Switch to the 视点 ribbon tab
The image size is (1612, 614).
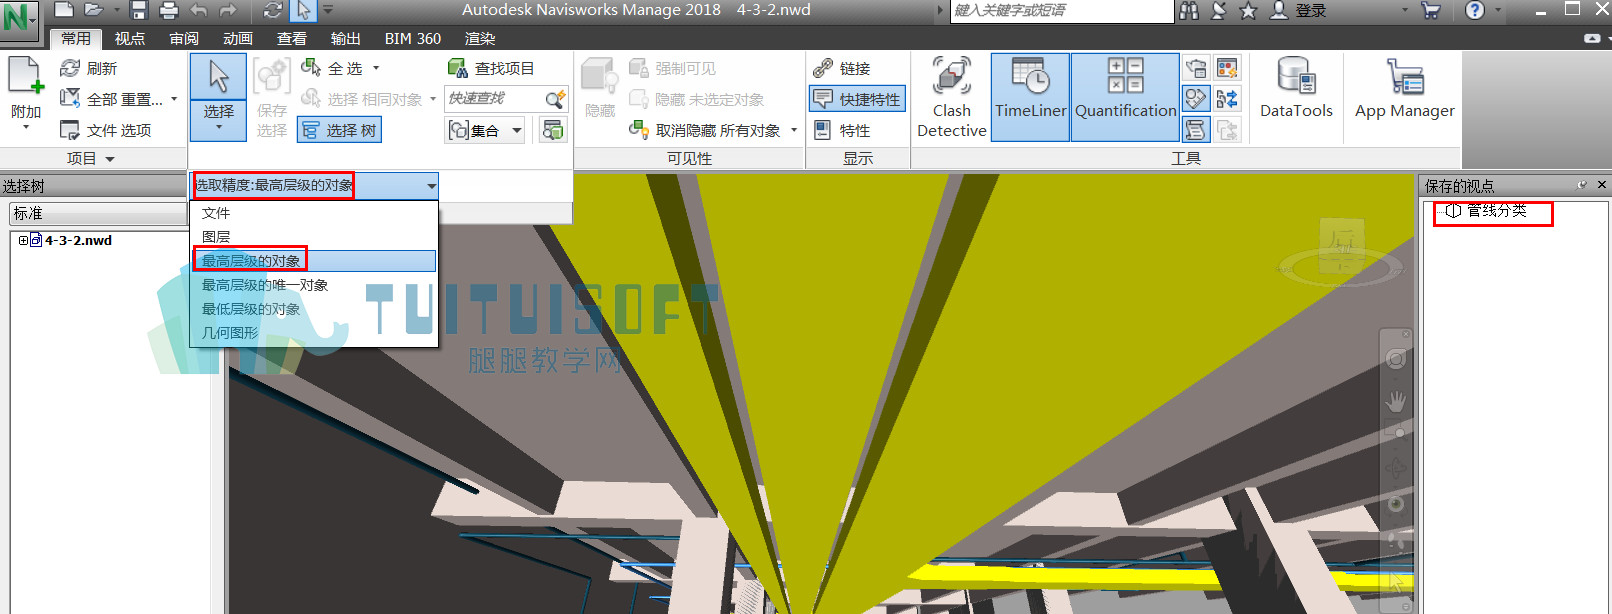pyautogui.click(x=130, y=38)
